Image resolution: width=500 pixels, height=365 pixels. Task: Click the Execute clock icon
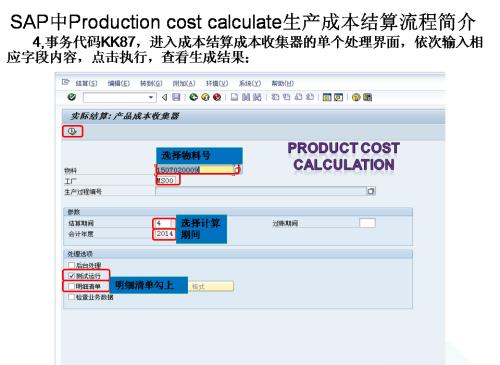tap(72, 131)
